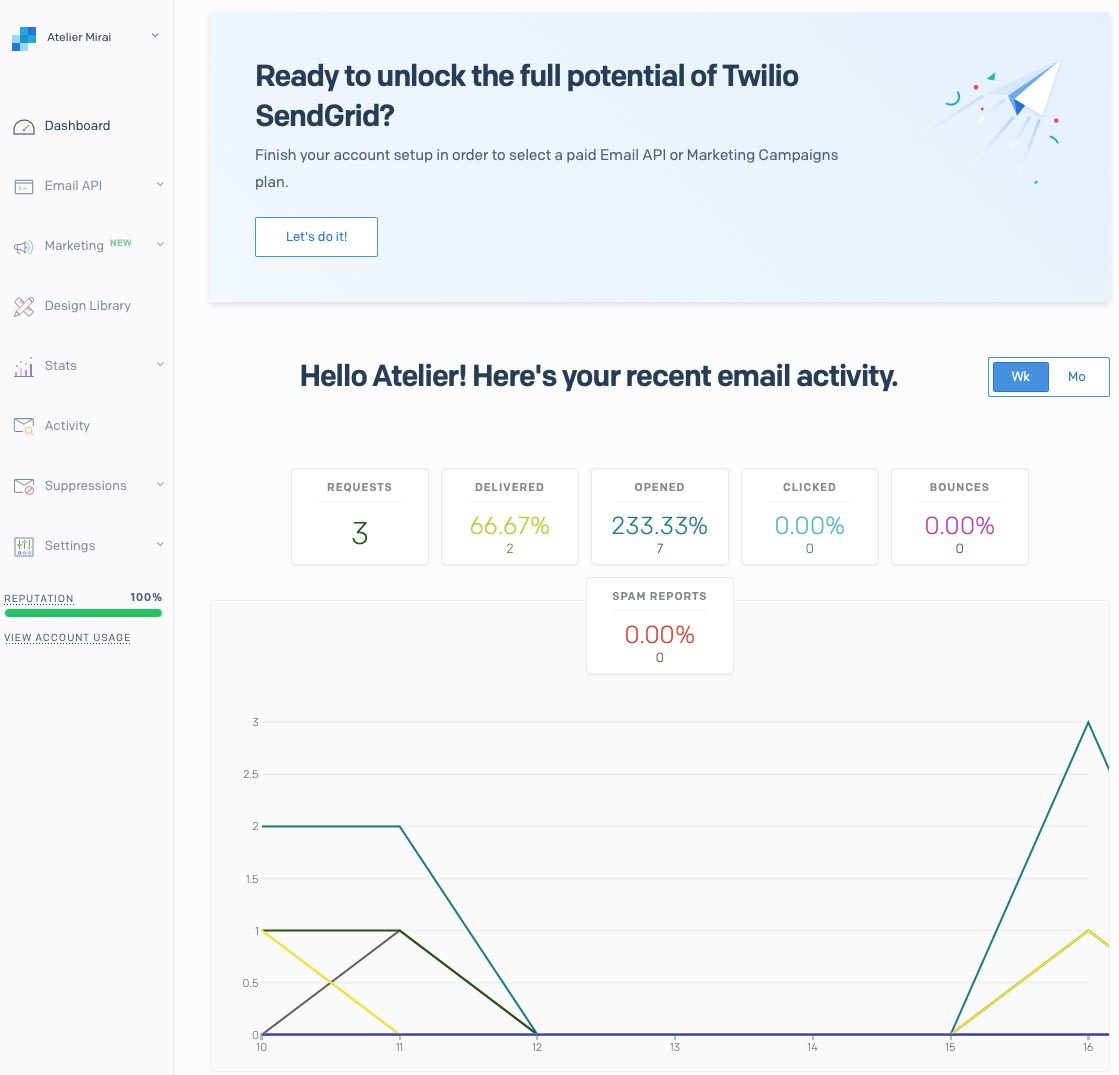This screenshot has width=1119, height=1075.
Task: Expand the Atelier Mirai account dropdown
Action: pyautogui.click(x=155, y=35)
